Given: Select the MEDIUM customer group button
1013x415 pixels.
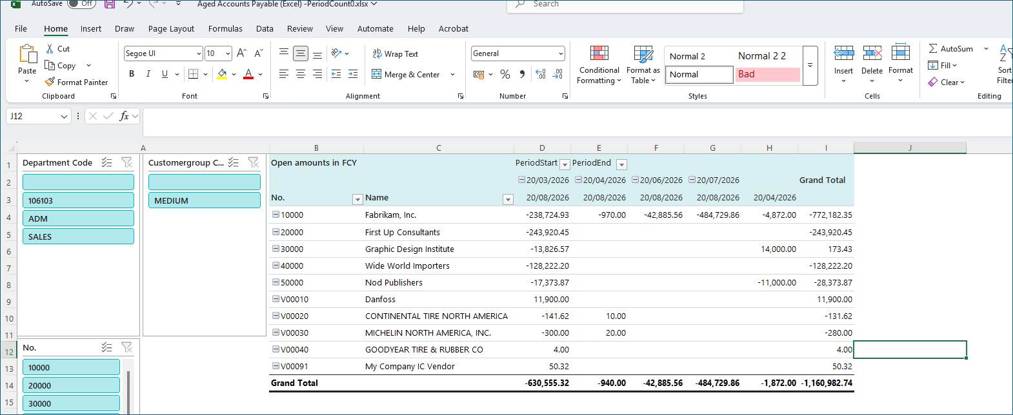Looking at the screenshot, I should [x=205, y=200].
